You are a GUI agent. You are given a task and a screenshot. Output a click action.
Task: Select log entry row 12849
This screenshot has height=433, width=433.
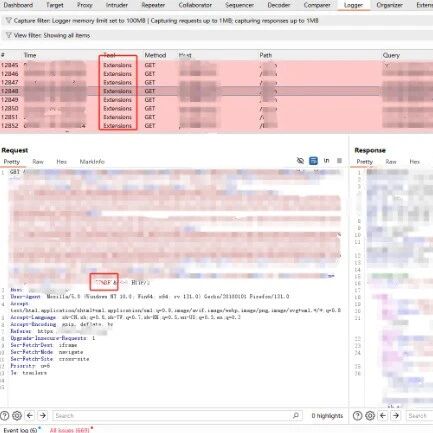pyautogui.click(x=217, y=100)
